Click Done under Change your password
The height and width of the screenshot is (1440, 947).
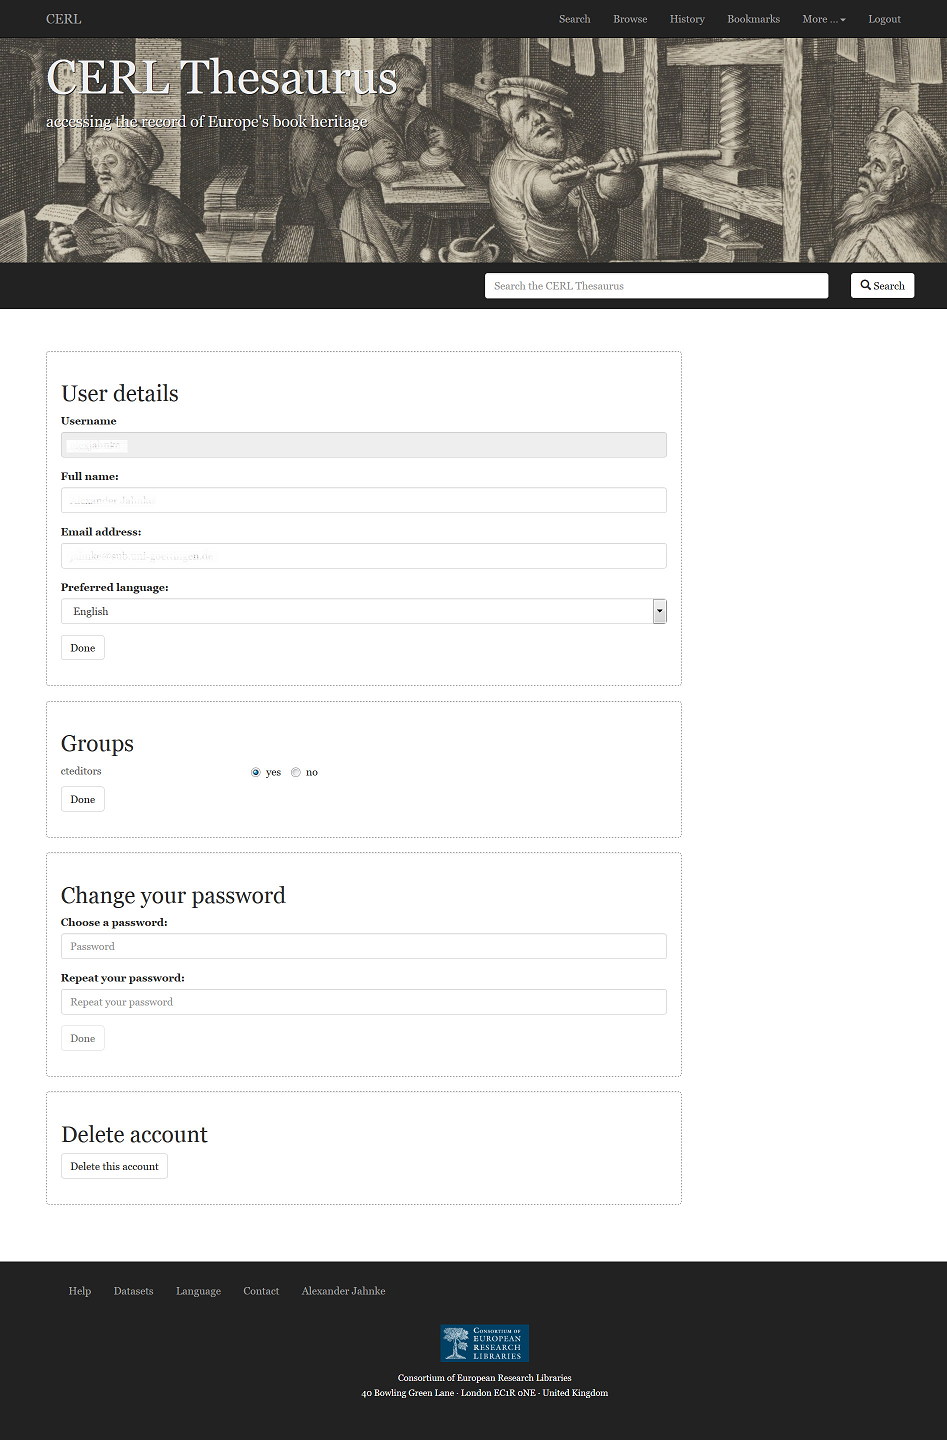point(83,1038)
